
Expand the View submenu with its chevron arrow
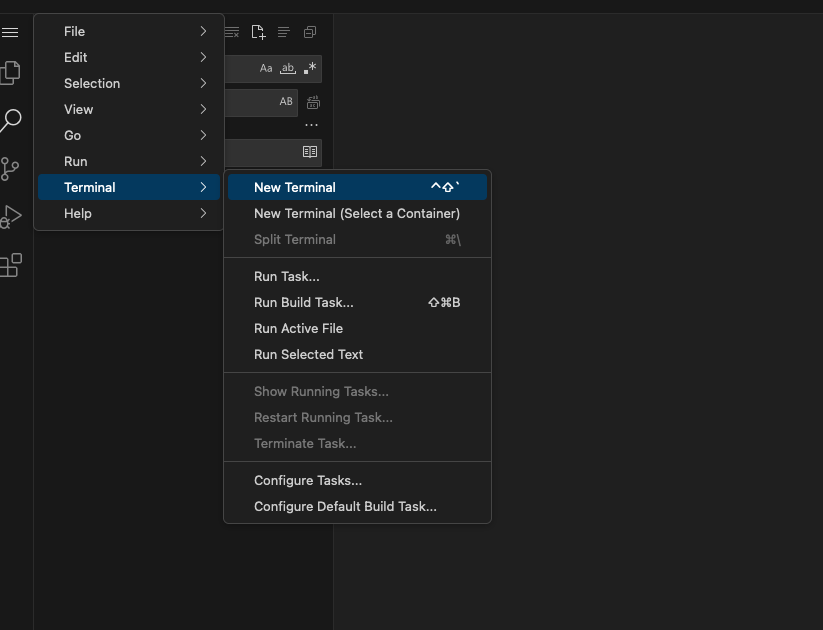coord(203,109)
